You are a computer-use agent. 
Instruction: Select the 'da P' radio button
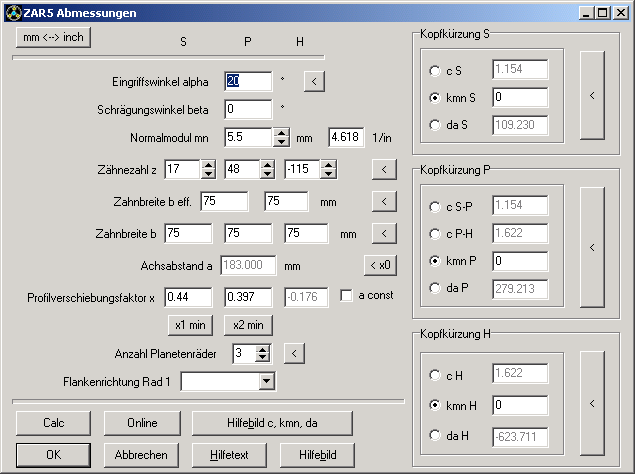click(434, 289)
